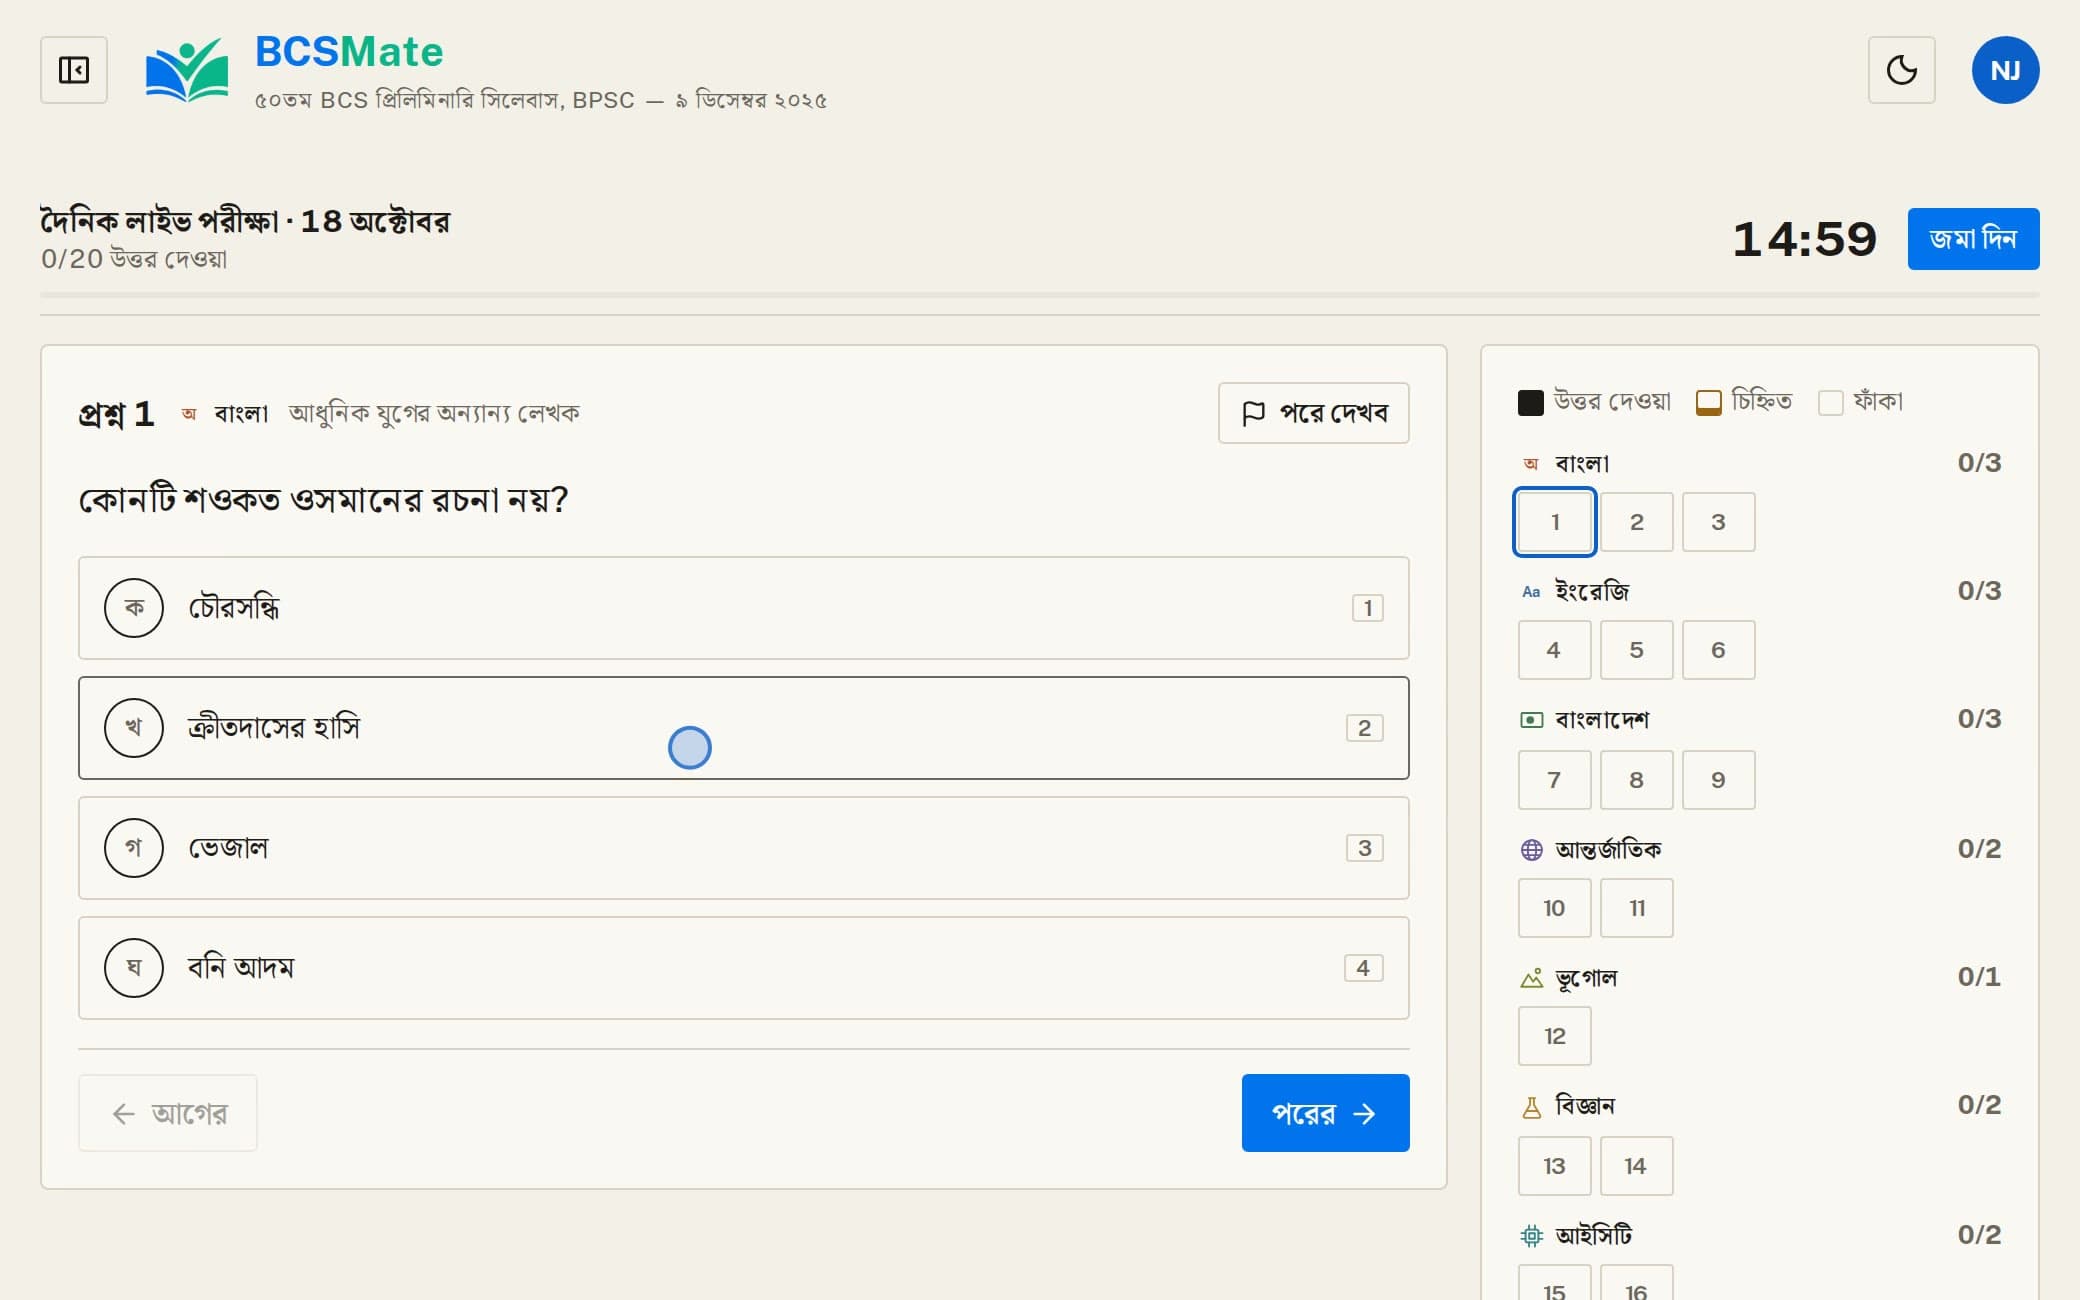Jump to question 14 in navigator
This screenshot has width=2080, height=1300.
click(x=1636, y=1166)
